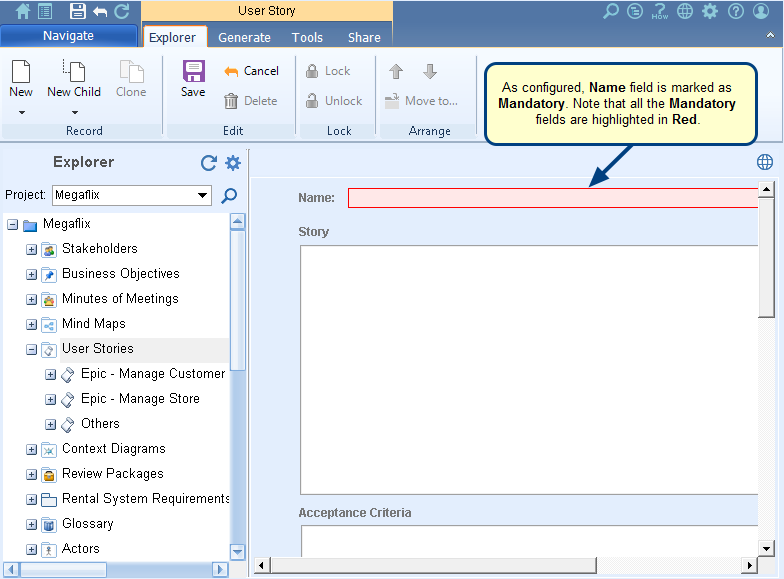Click the Move to... button
The width and height of the screenshot is (784, 579).
pos(421,101)
